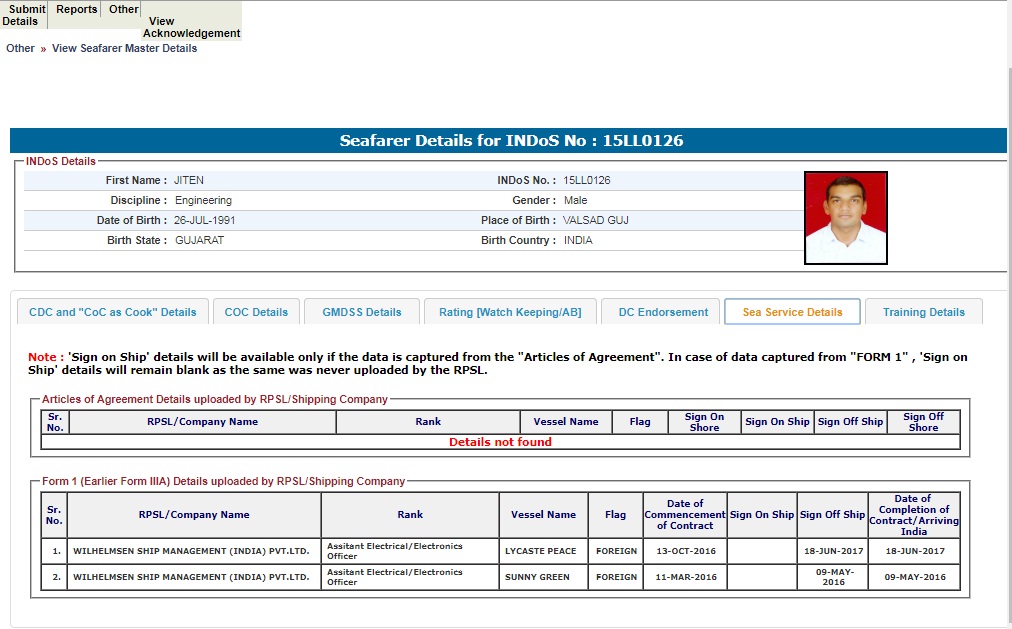The width and height of the screenshot is (1012, 629).
Task: Open the Submit Details menu
Action: pyautogui.click(x=23, y=15)
